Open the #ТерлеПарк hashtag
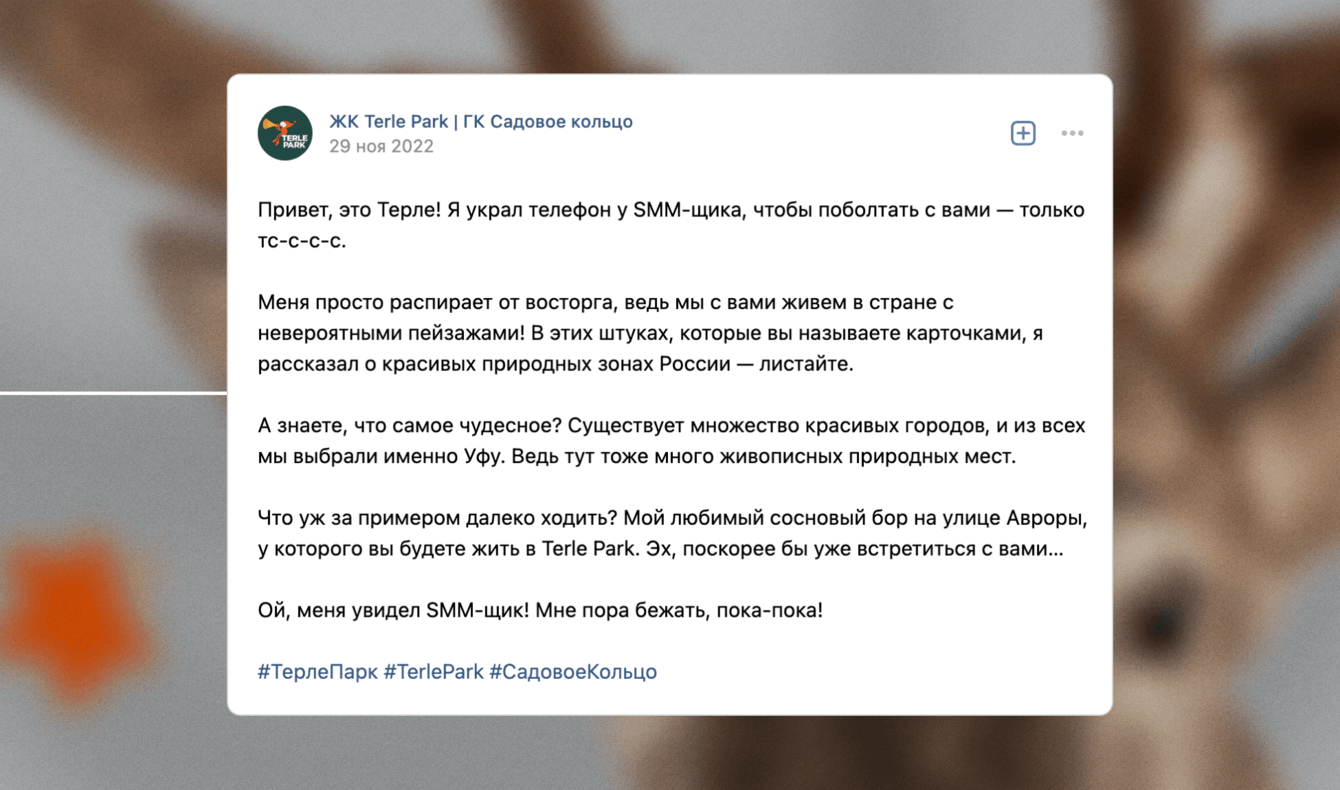The width and height of the screenshot is (1340, 790). pyautogui.click(x=317, y=671)
